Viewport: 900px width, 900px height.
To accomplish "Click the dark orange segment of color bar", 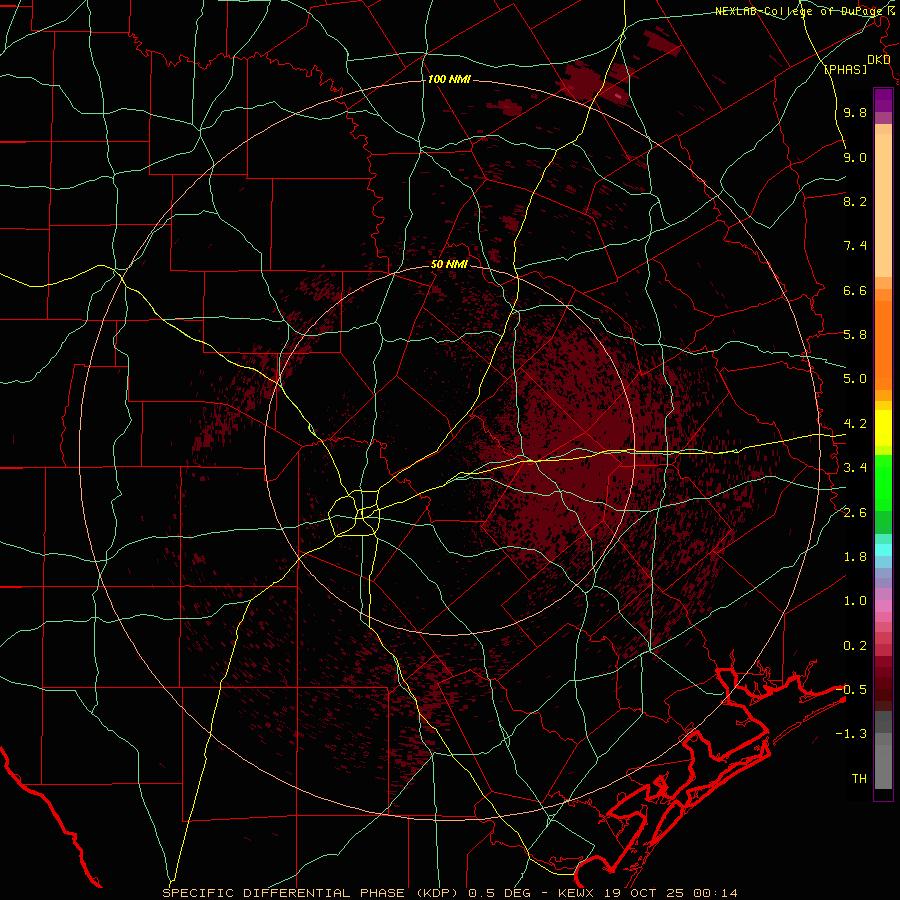I will coord(883,345).
